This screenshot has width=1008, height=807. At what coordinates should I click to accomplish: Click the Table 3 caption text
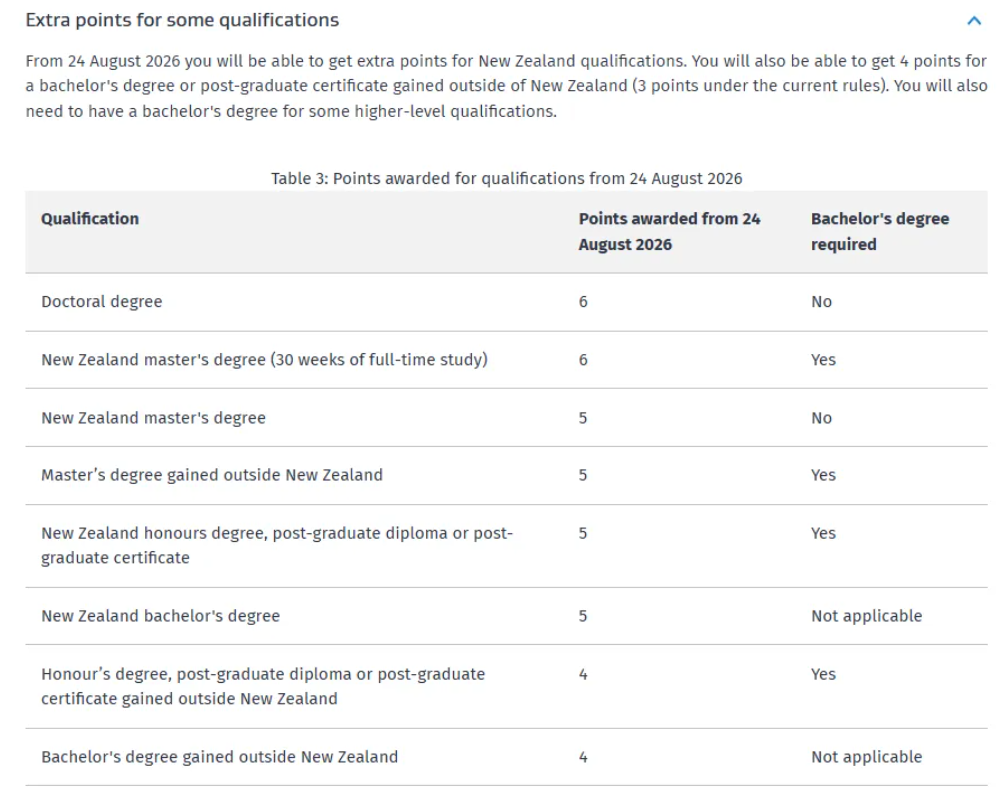pos(507,179)
